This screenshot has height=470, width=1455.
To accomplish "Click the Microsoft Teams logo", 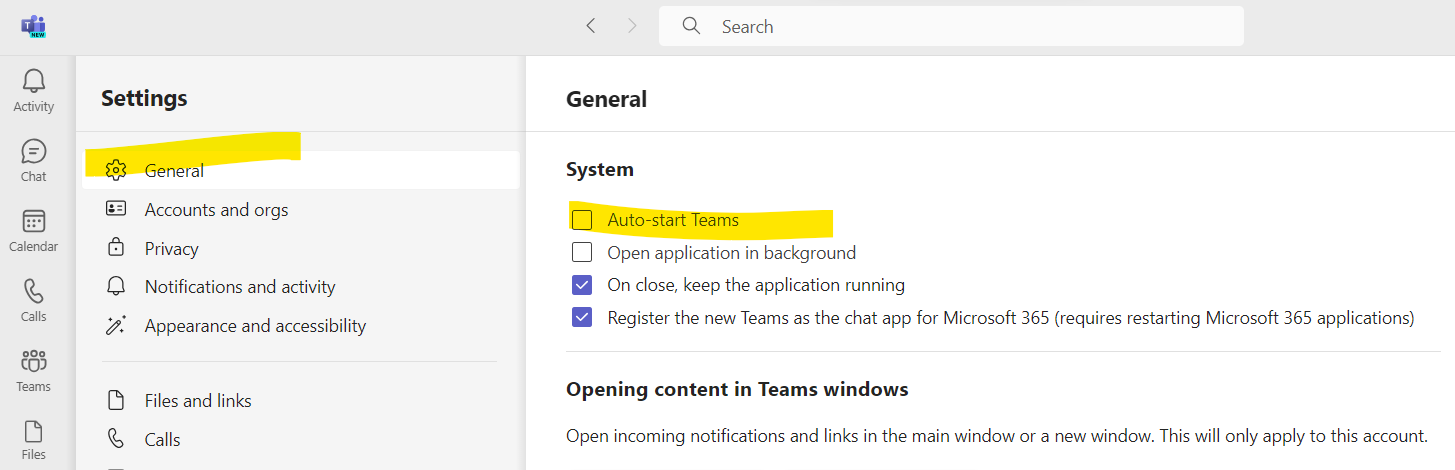I will (x=34, y=26).
